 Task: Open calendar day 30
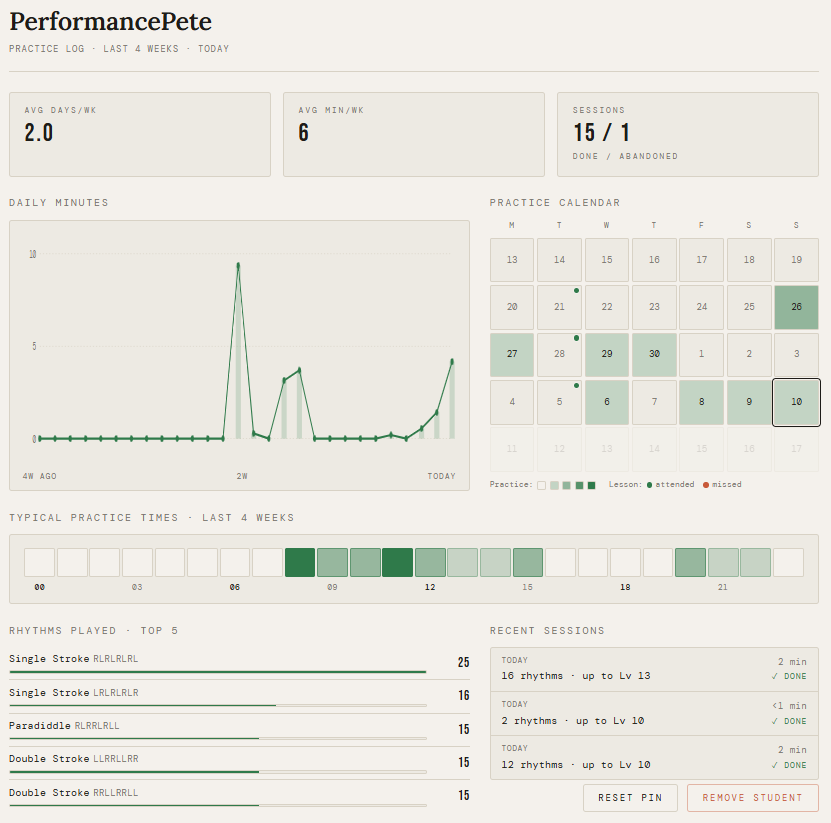click(x=654, y=354)
